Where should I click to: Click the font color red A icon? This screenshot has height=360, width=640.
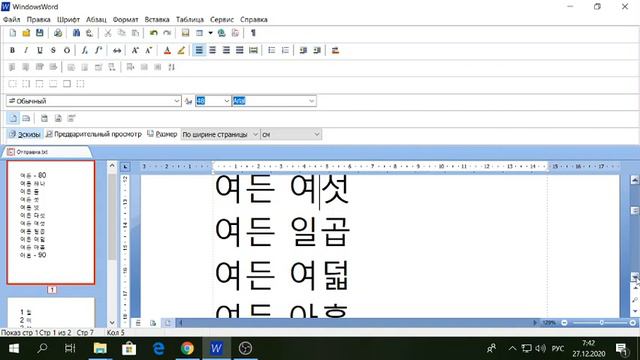167,50
